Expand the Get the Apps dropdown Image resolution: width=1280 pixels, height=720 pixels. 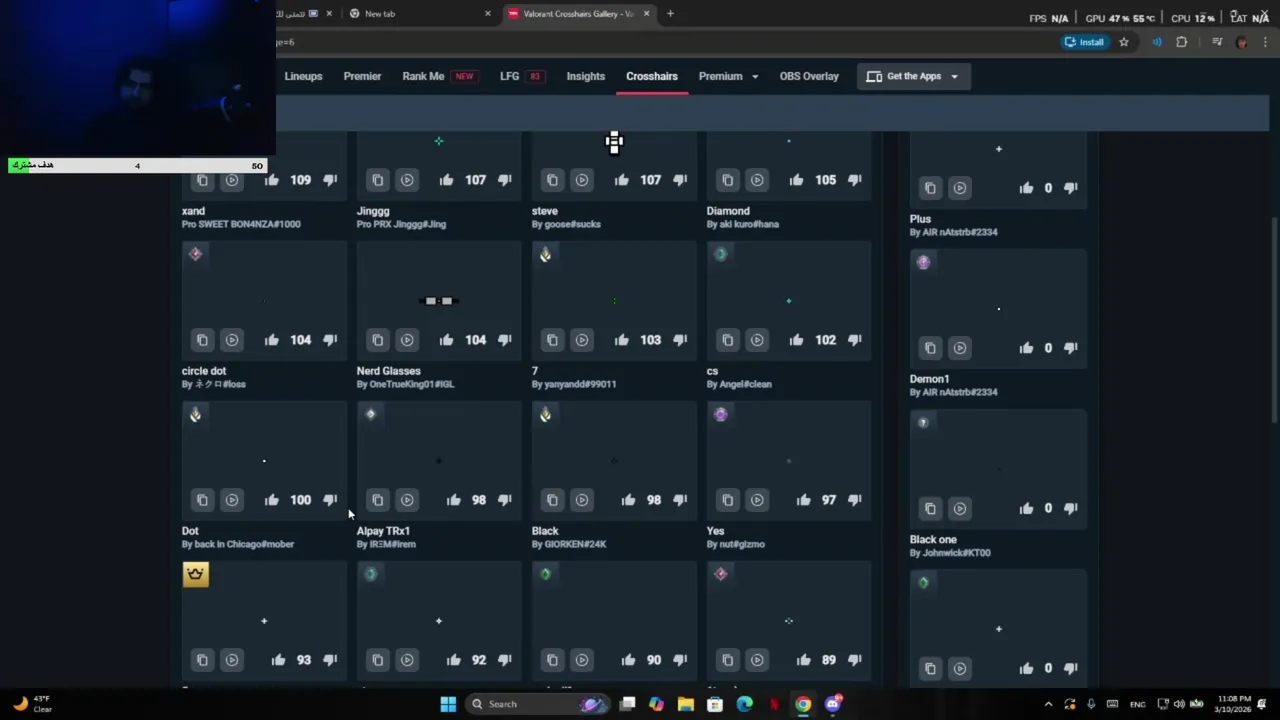(913, 76)
